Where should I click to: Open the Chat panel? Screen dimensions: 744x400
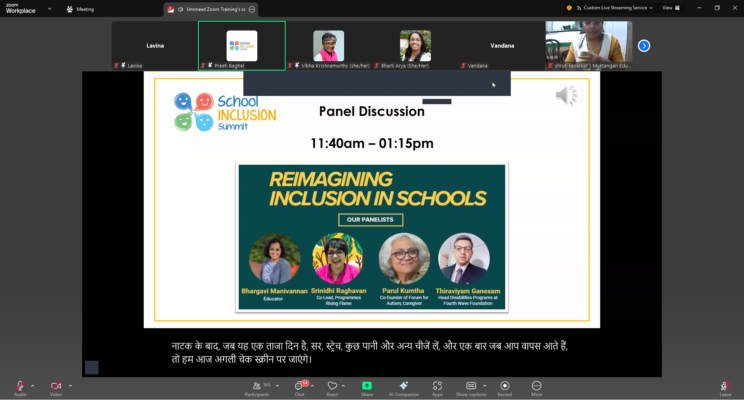(299, 388)
